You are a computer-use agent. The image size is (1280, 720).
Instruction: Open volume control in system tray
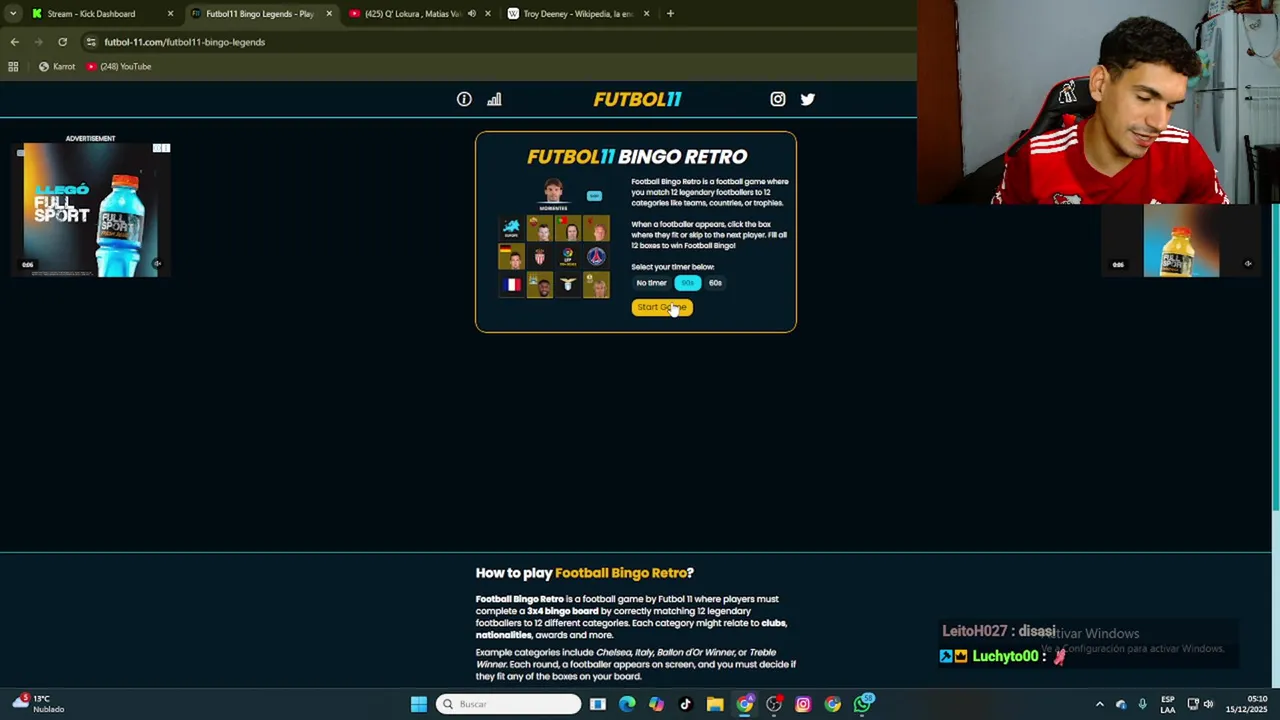[1208, 704]
